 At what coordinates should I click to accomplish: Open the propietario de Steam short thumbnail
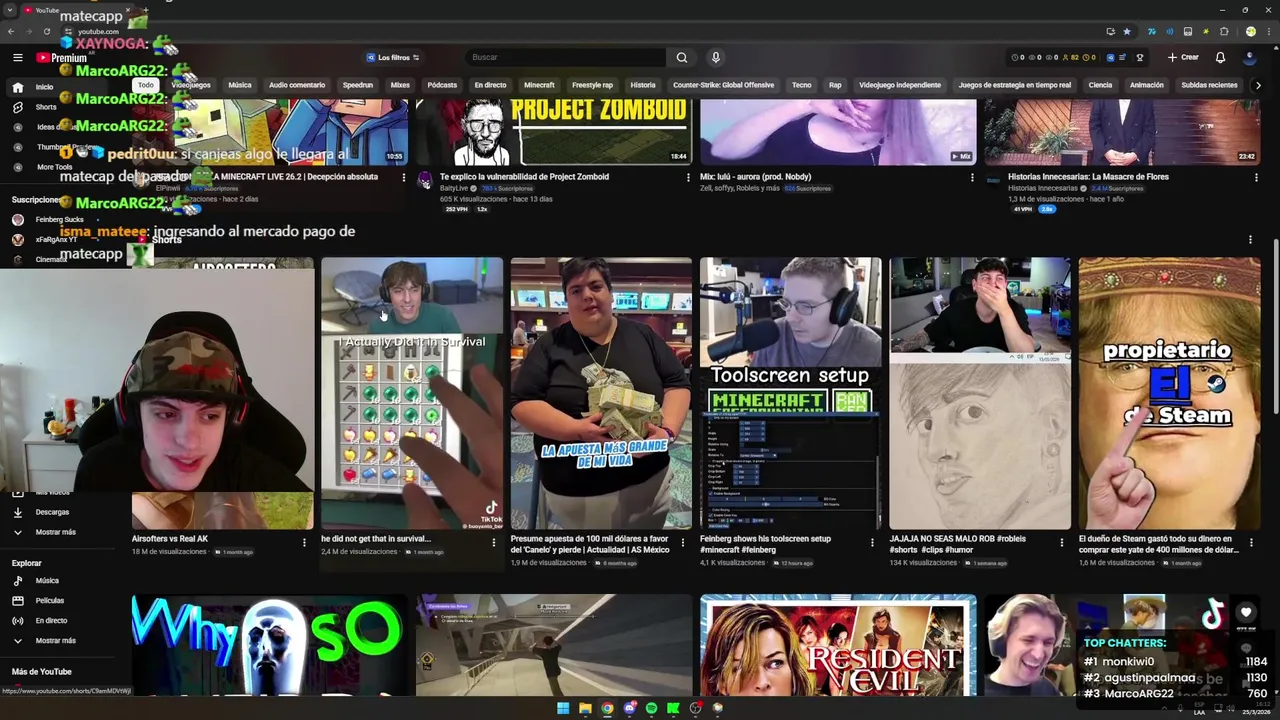click(1170, 393)
